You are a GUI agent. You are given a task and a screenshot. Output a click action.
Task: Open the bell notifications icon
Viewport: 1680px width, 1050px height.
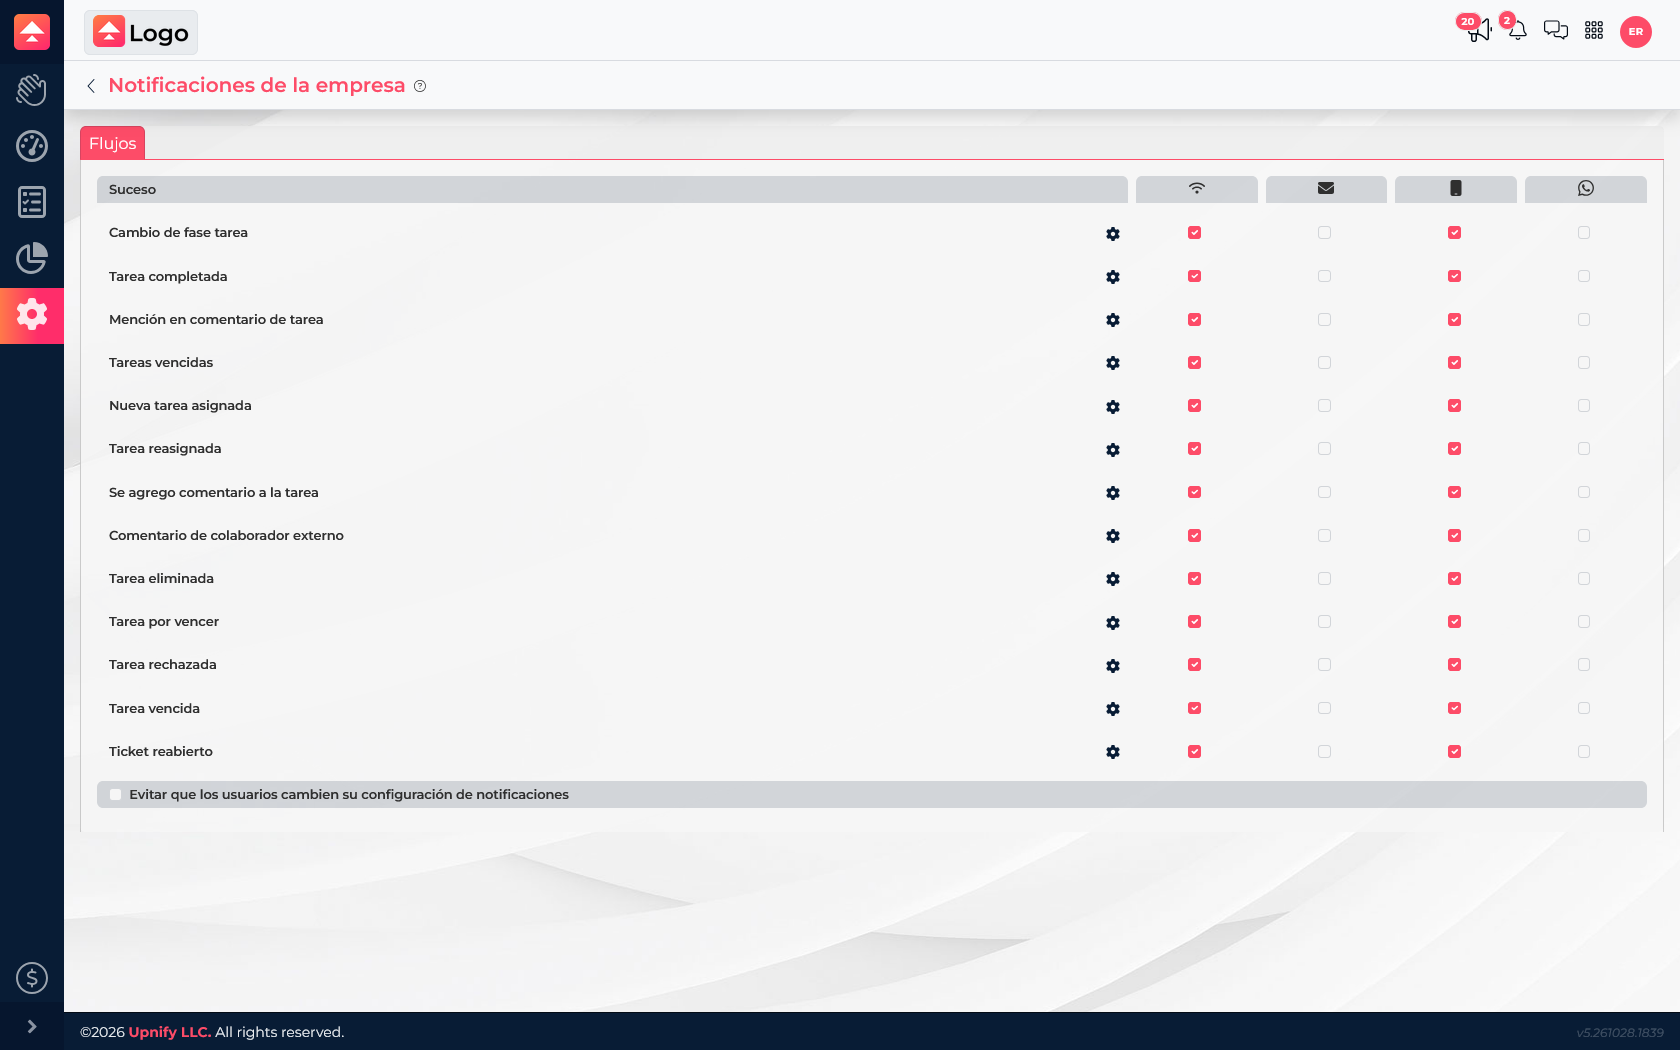click(x=1517, y=31)
